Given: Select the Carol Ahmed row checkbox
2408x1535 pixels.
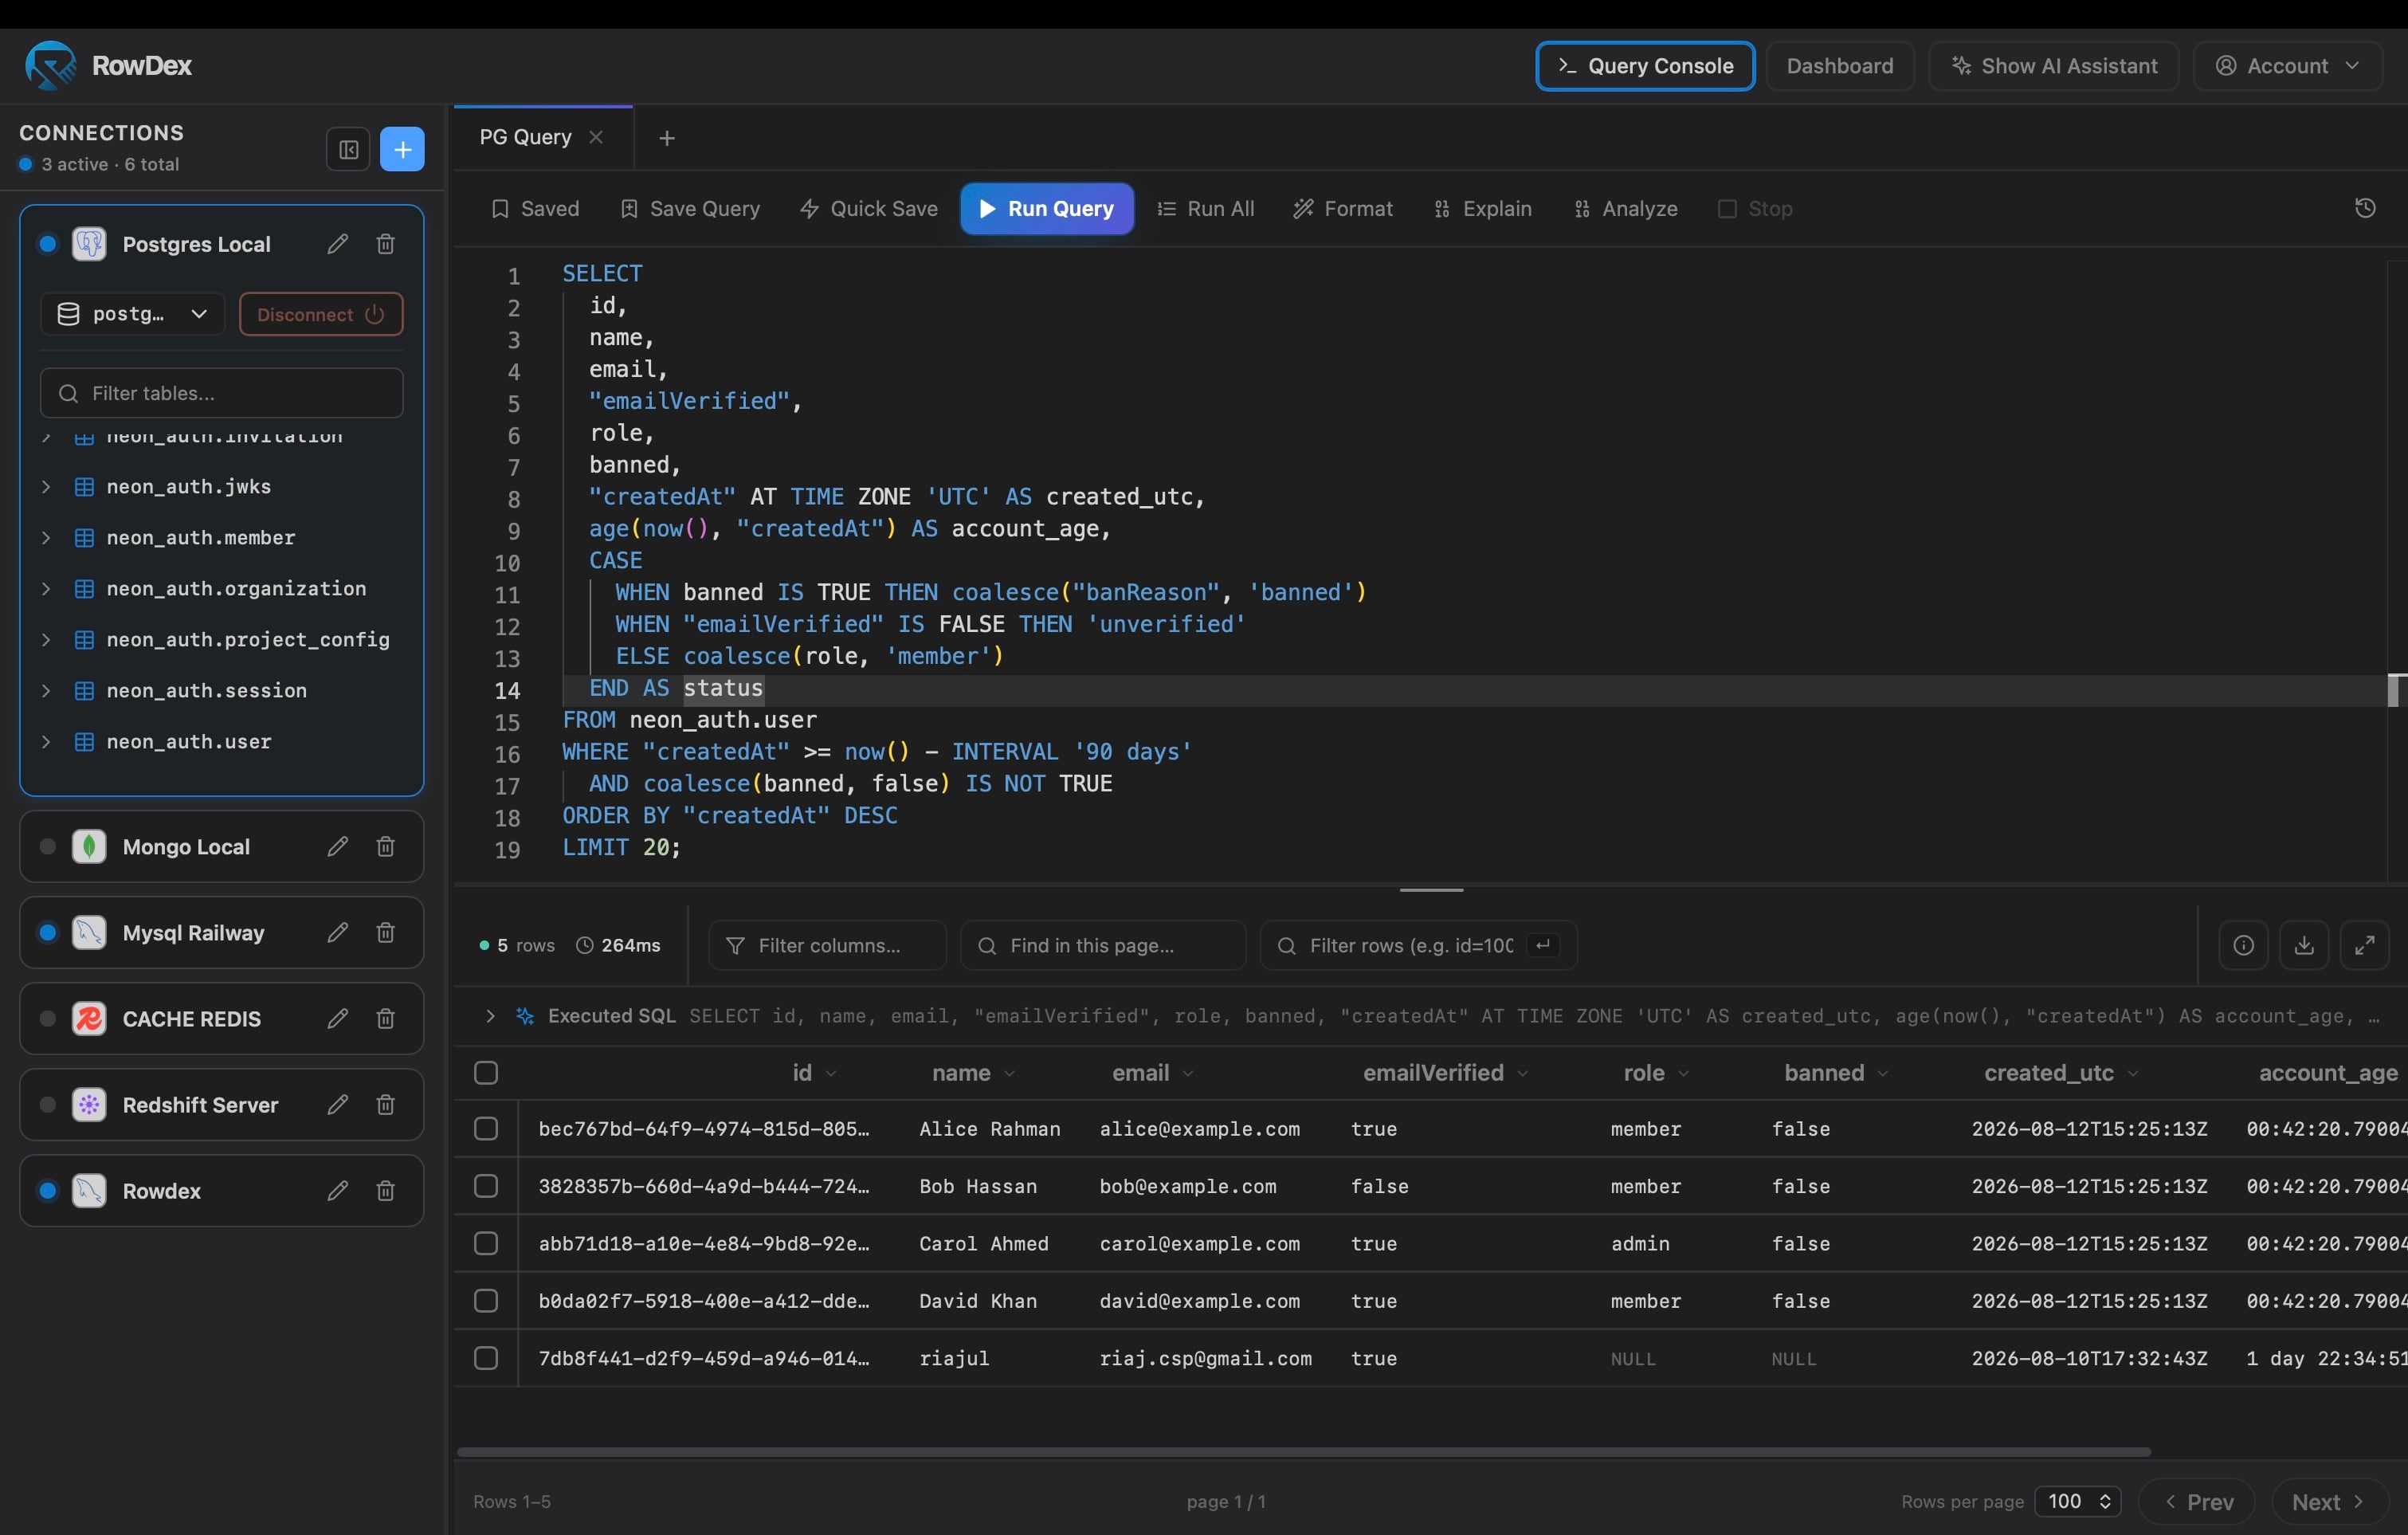Looking at the screenshot, I should pos(486,1244).
